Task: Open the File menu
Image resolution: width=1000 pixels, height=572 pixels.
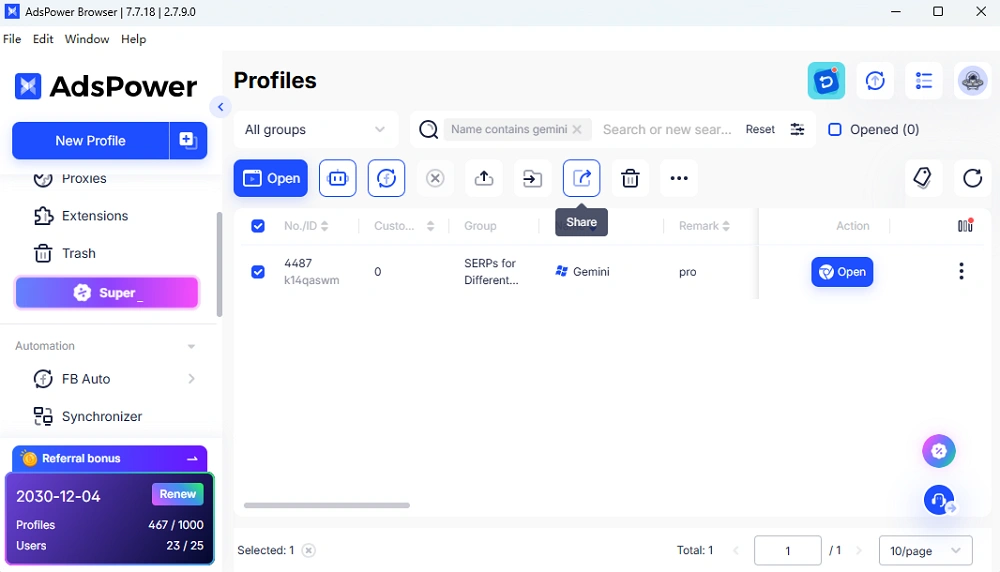Action: pos(12,39)
